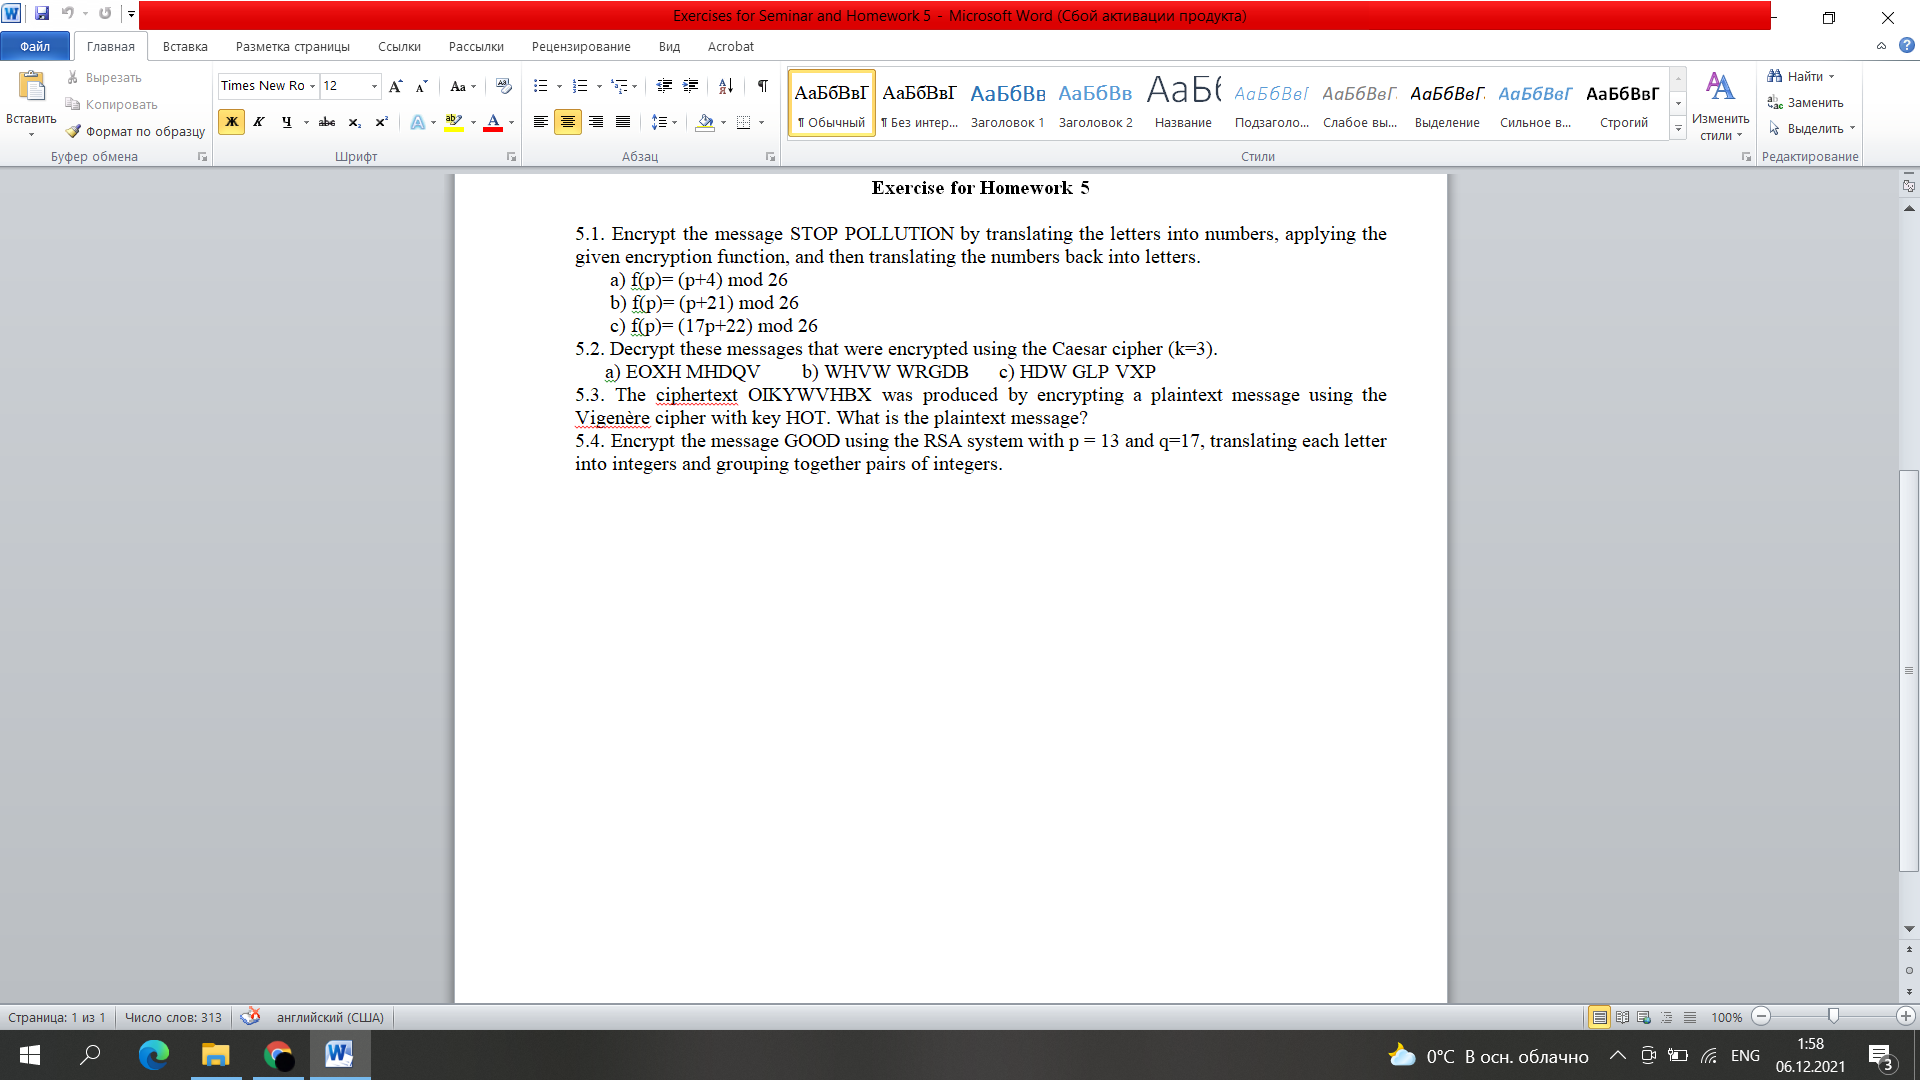Select the italic (К) formatting icon

click(x=258, y=122)
